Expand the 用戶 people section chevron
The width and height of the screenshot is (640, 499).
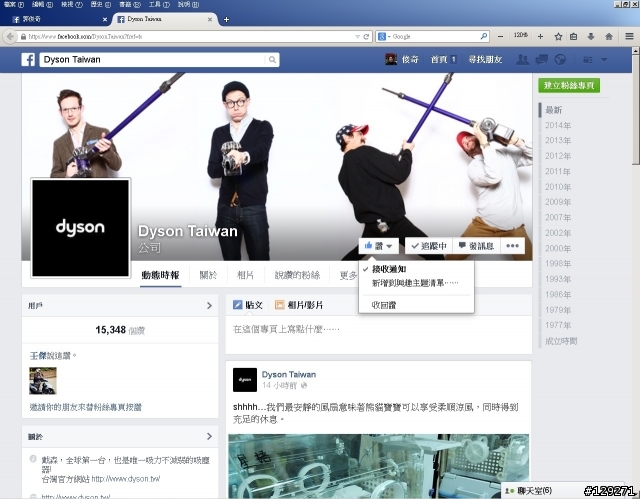click(209, 306)
